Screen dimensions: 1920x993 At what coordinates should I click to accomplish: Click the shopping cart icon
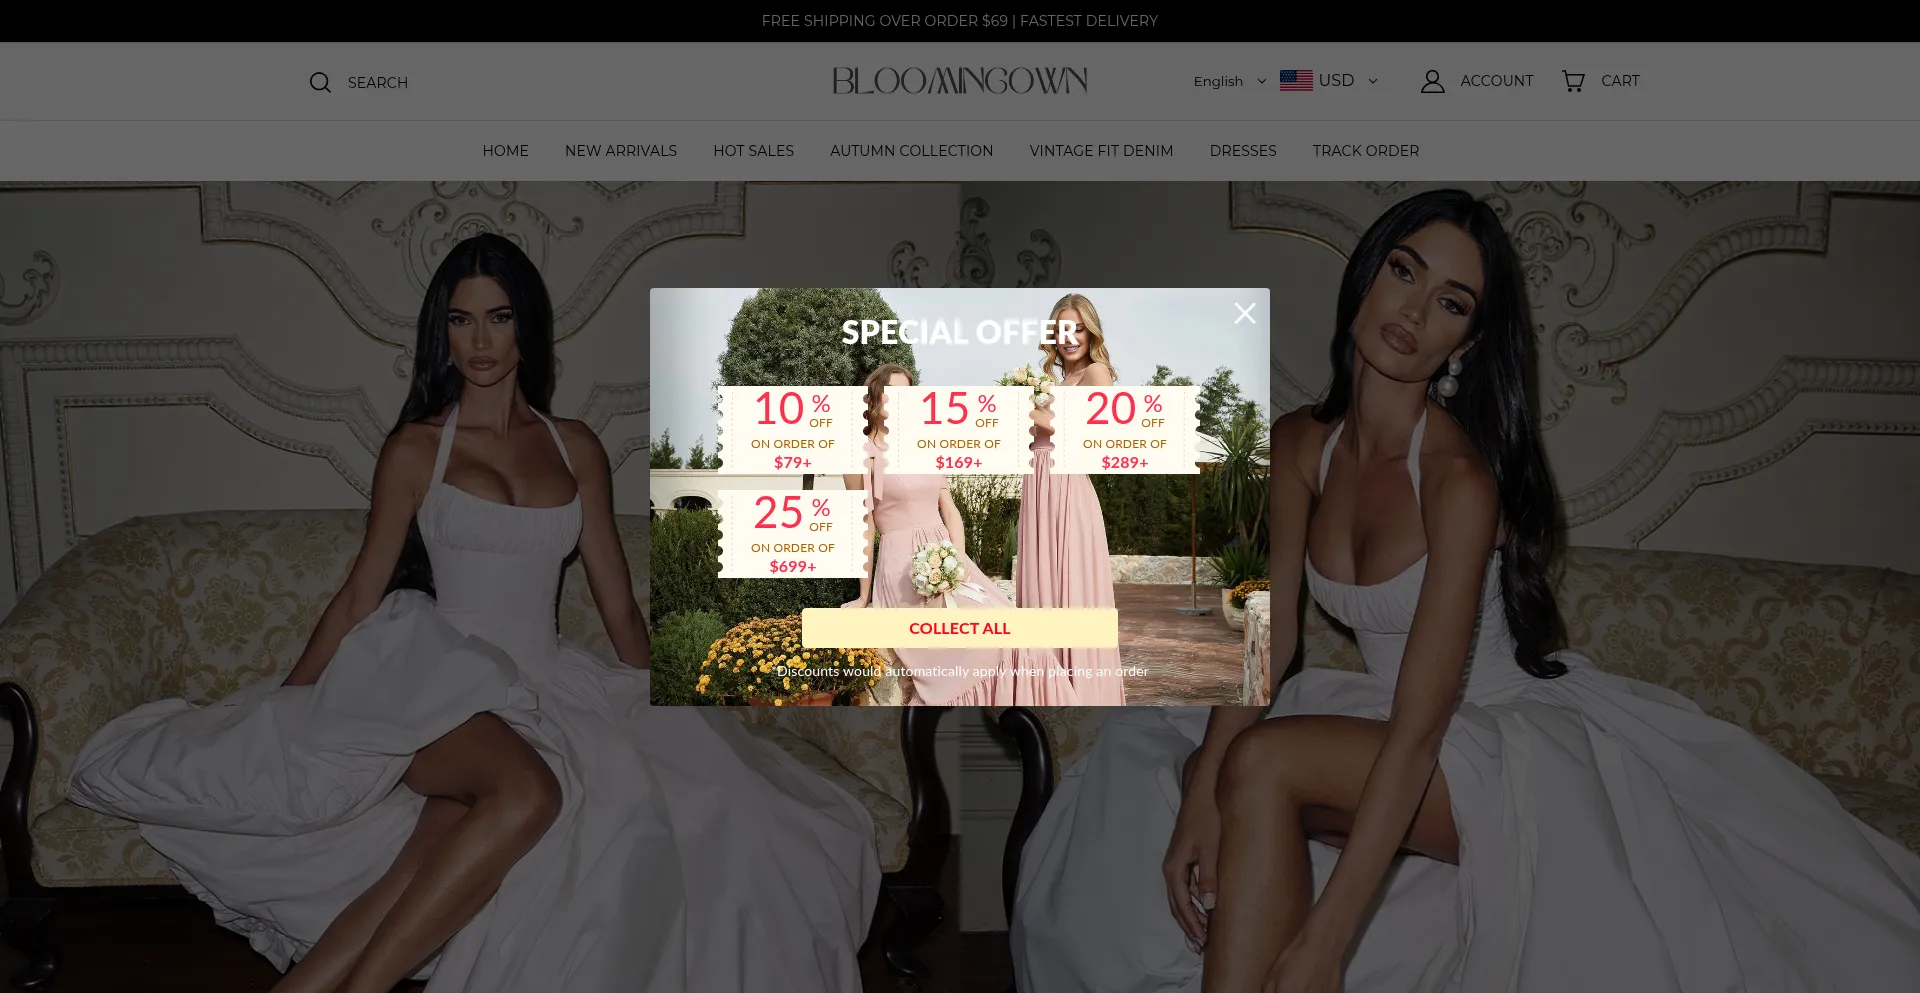pyautogui.click(x=1573, y=81)
